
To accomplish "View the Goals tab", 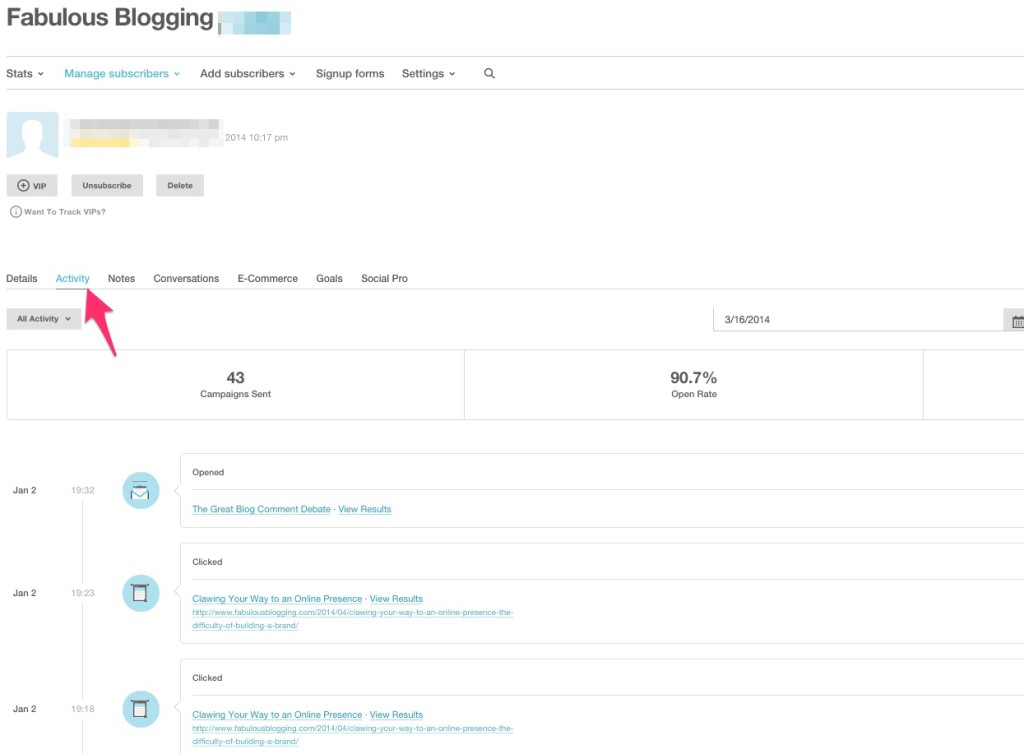I will click(x=329, y=278).
